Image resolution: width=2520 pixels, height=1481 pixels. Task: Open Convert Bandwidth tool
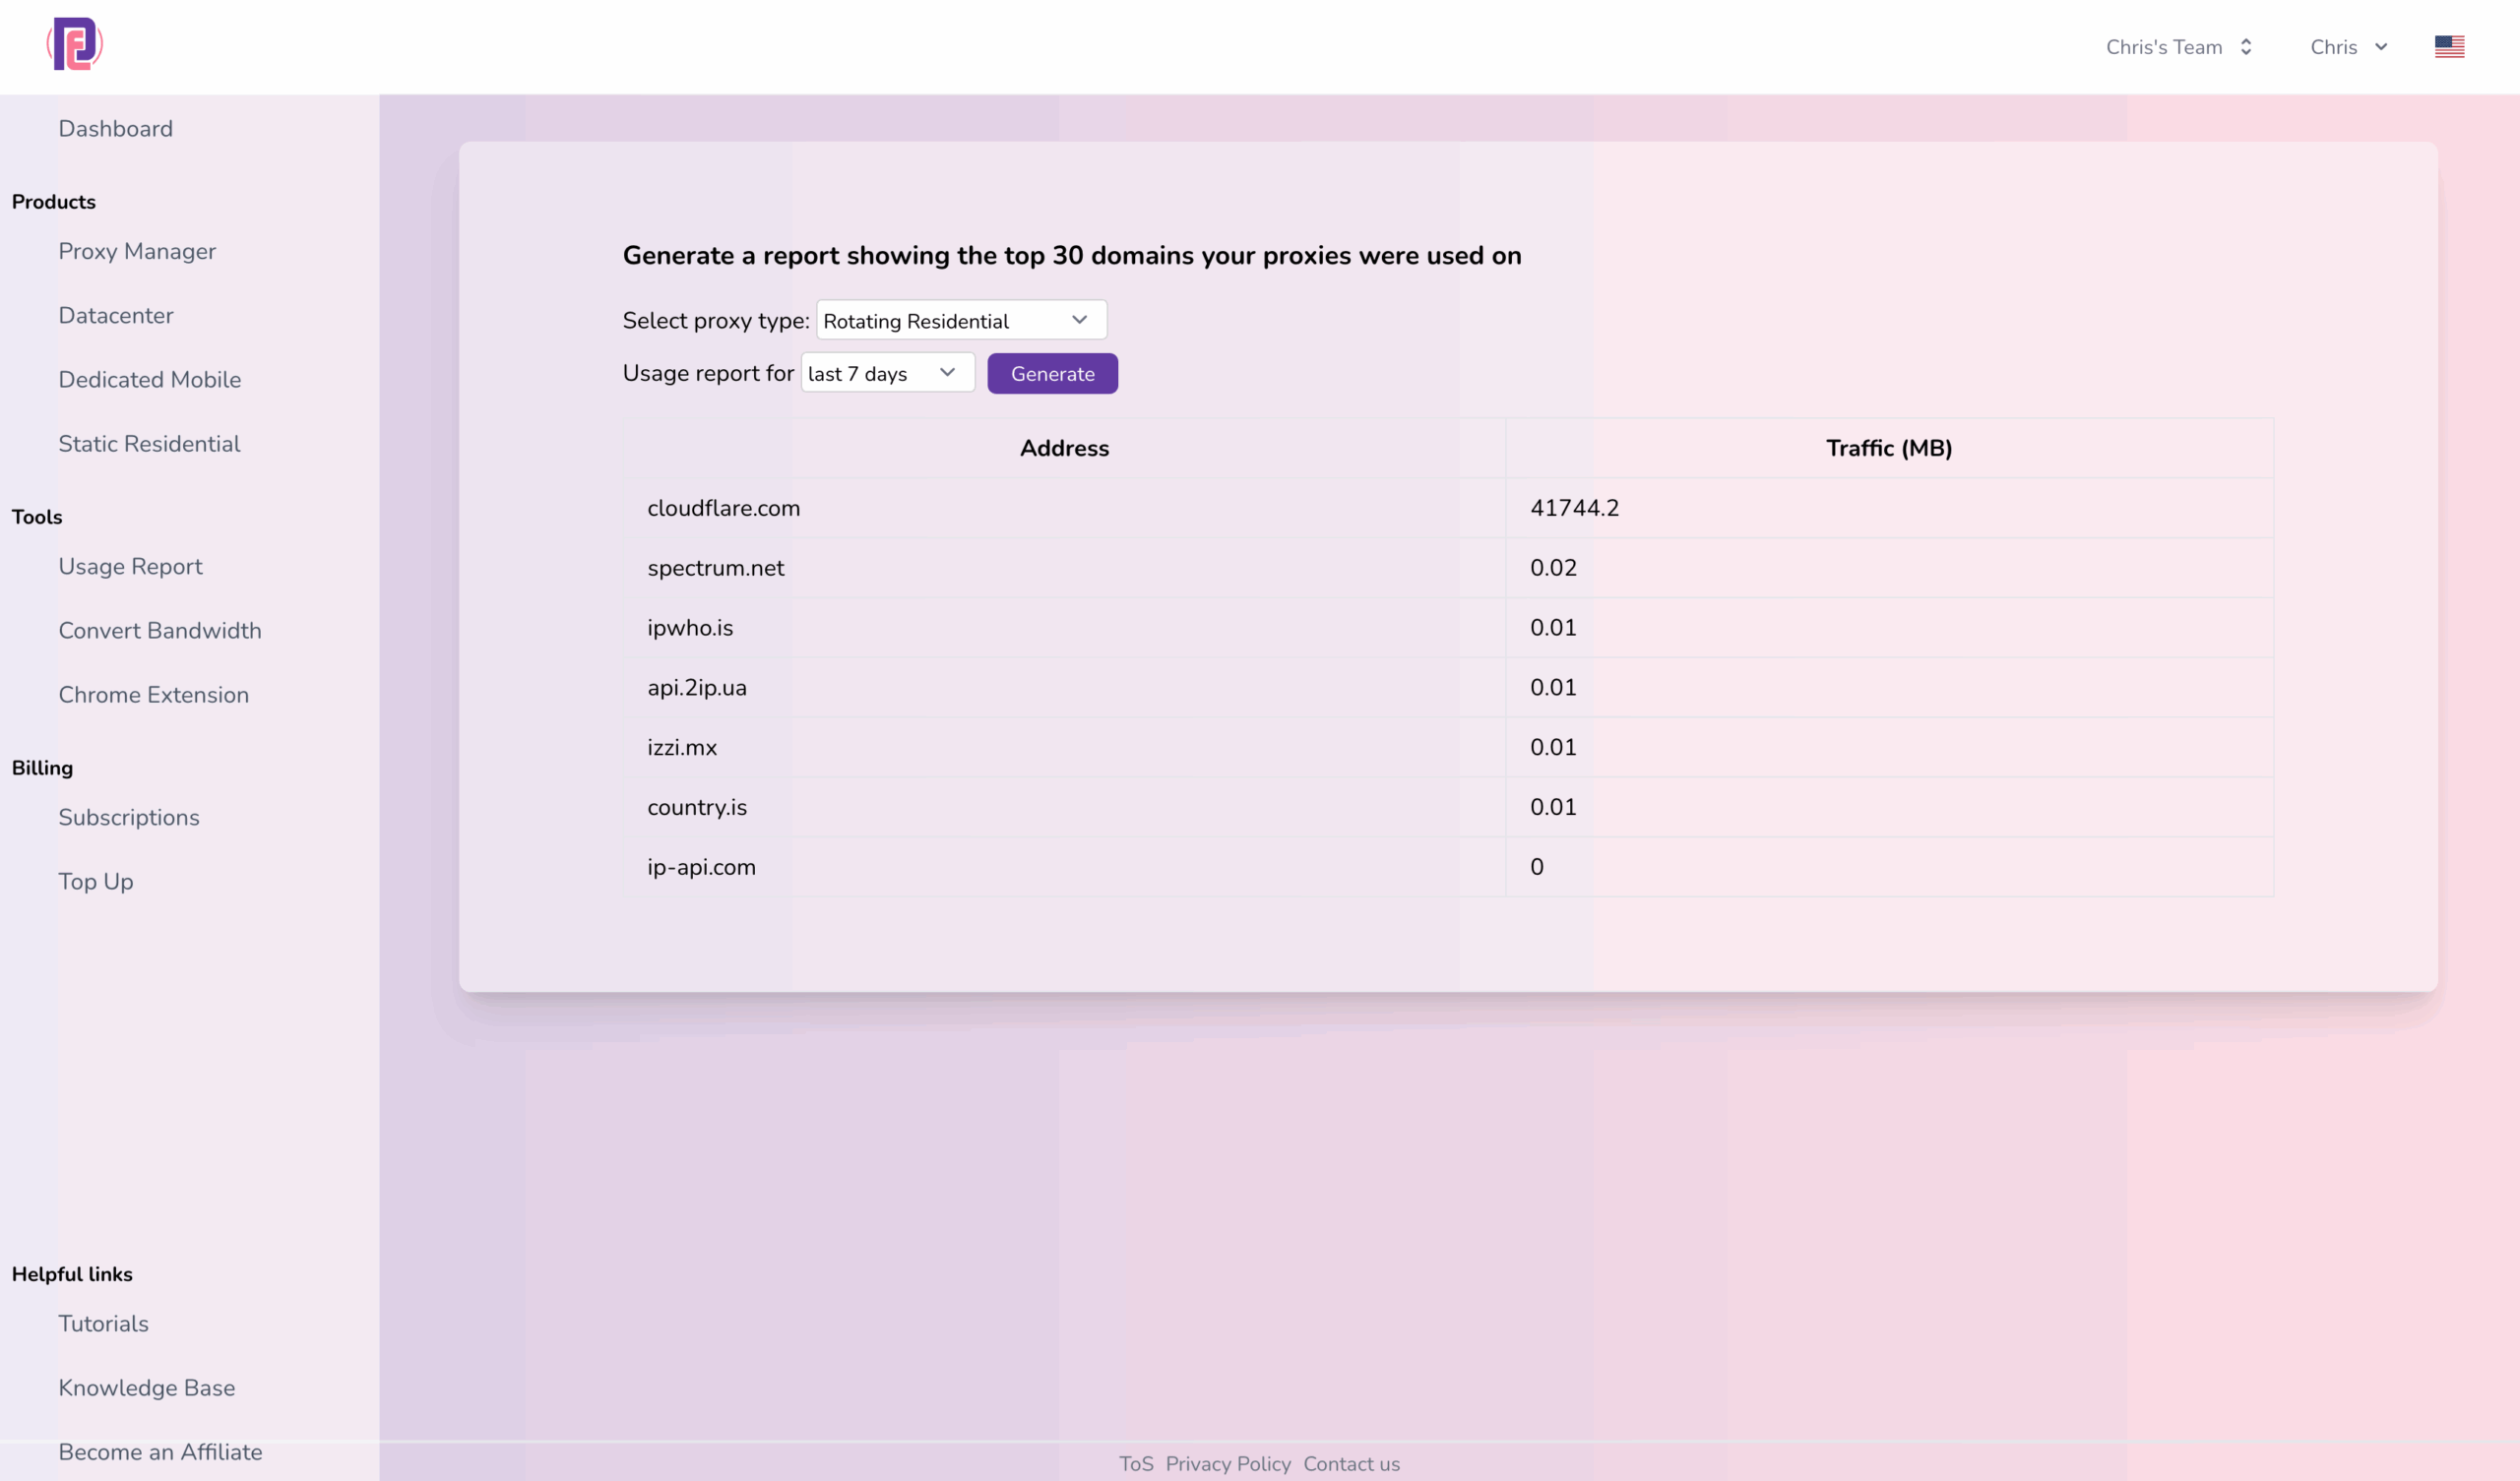(160, 630)
